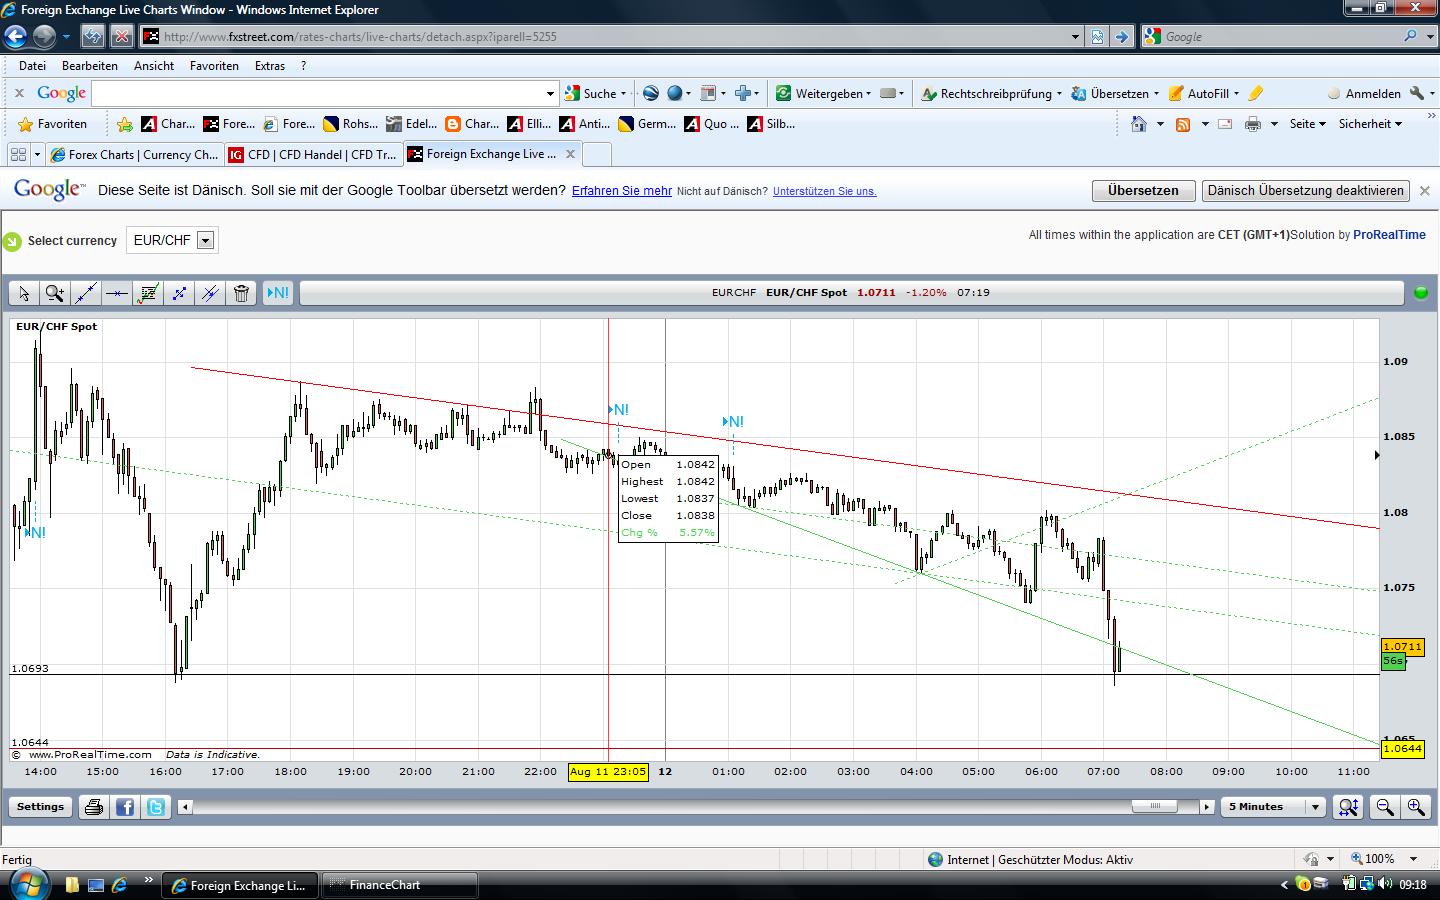The height and width of the screenshot is (900, 1440).
Task: Toggle the N! news markers button
Action: [x=277, y=293]
